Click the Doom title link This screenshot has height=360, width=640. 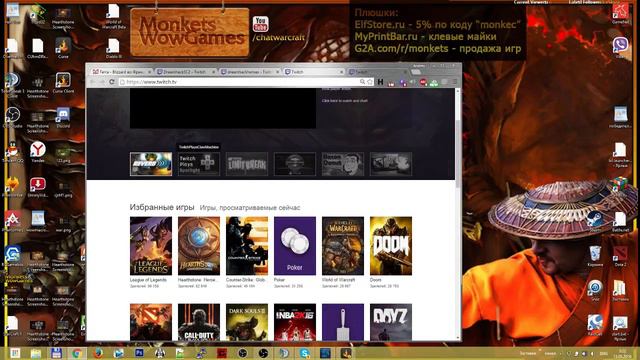tap(375, 280)
